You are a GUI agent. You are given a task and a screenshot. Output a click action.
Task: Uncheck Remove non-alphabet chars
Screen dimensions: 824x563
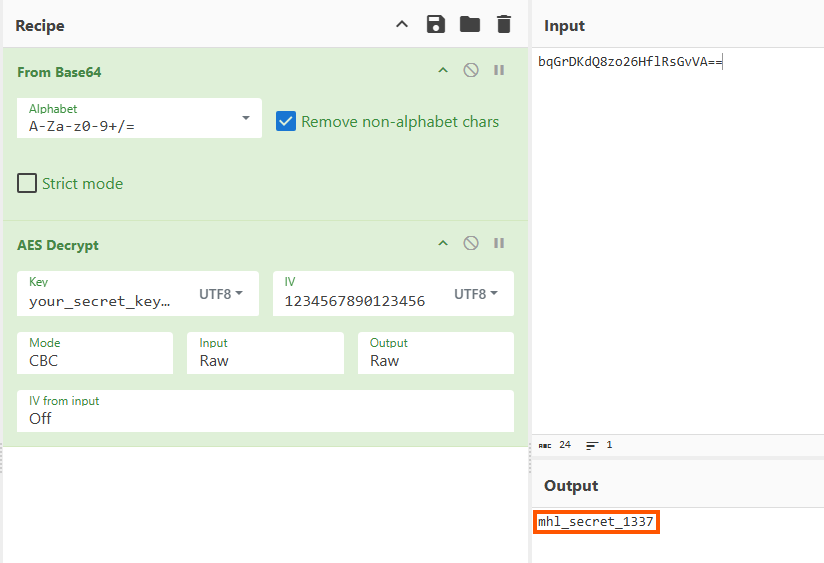click(286, 121)
